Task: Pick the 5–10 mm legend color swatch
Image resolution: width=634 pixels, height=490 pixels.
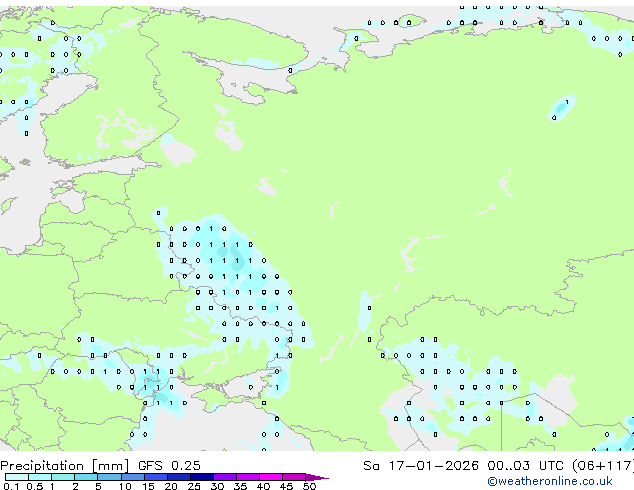Action: [x=109, y=477]
